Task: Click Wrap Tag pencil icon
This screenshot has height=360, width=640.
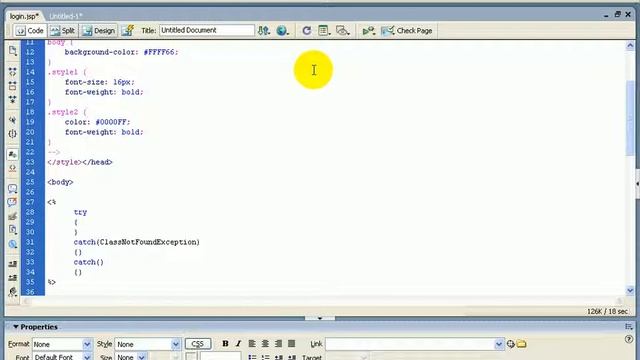Action: (13, 216)
